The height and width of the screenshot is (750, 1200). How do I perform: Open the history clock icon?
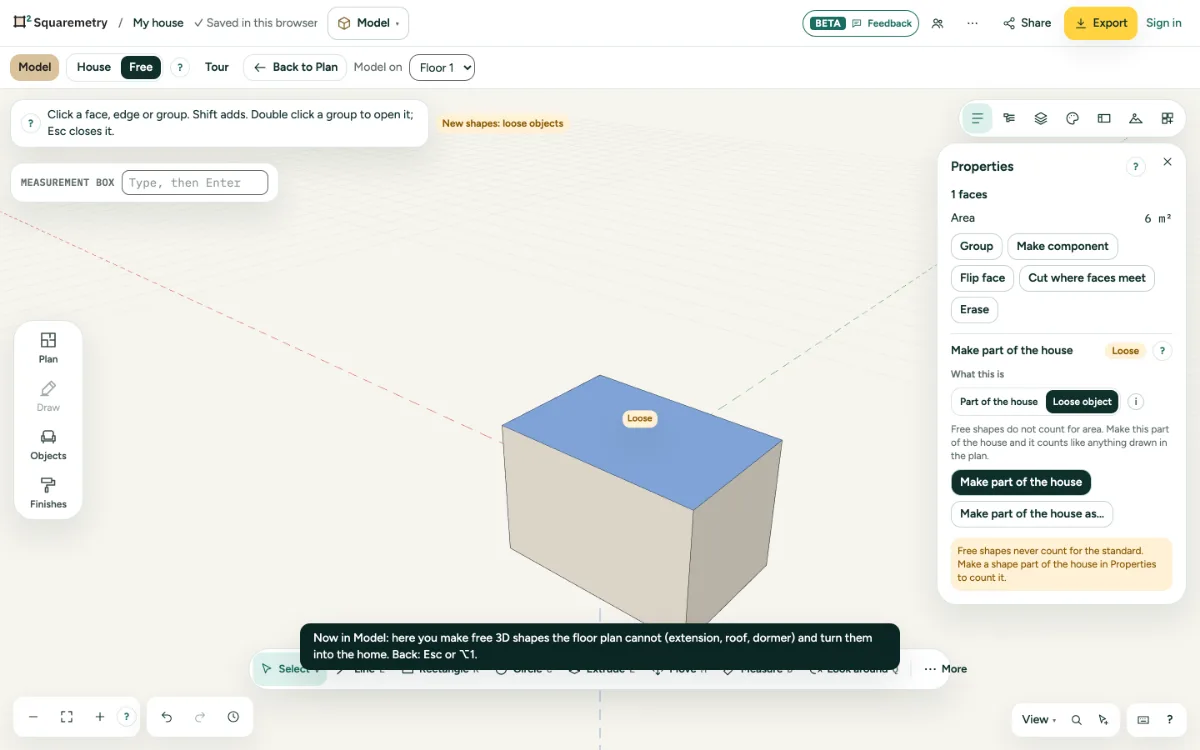click(x=233, y=717)
